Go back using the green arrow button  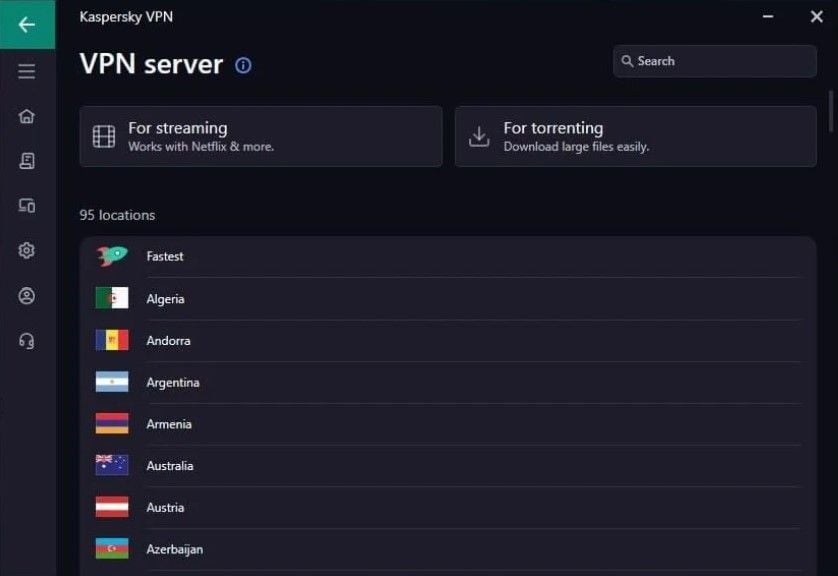pos(27,25)
